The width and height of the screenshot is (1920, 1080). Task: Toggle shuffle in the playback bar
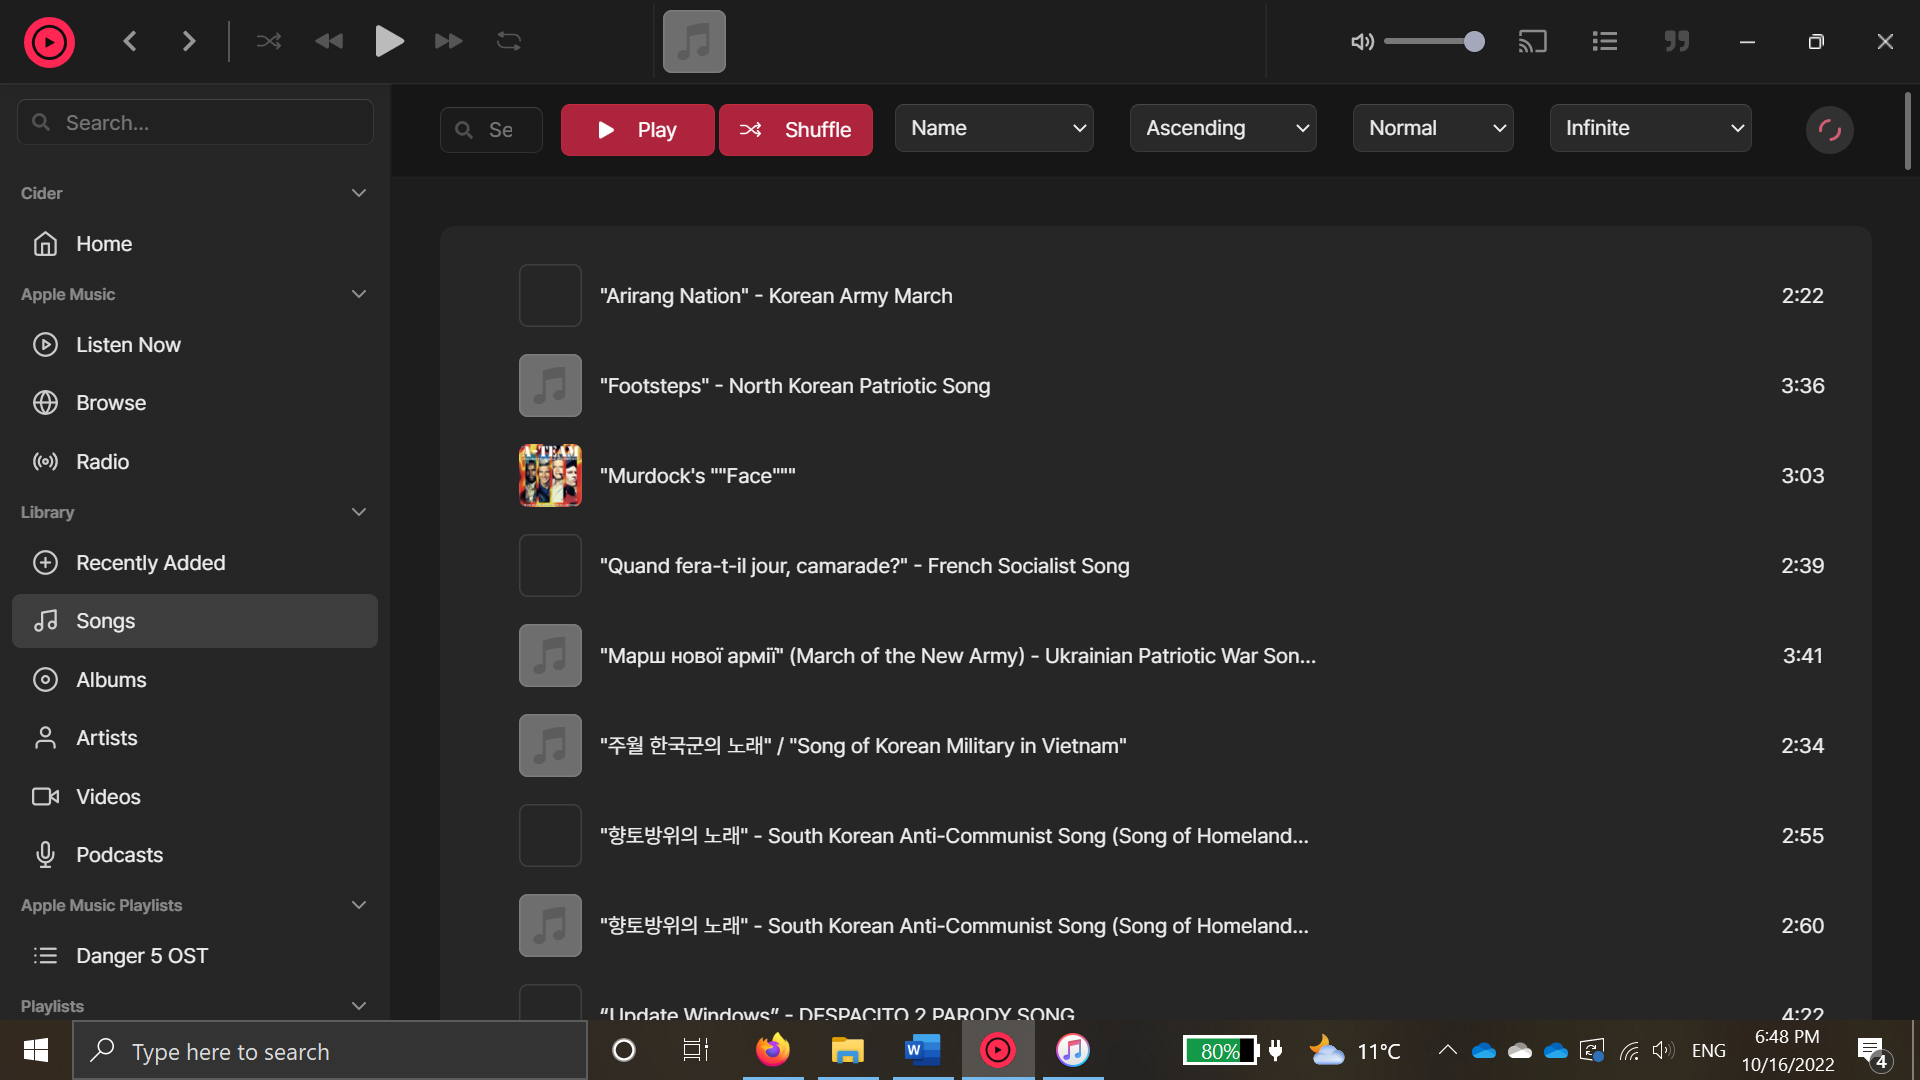point(269,41)
